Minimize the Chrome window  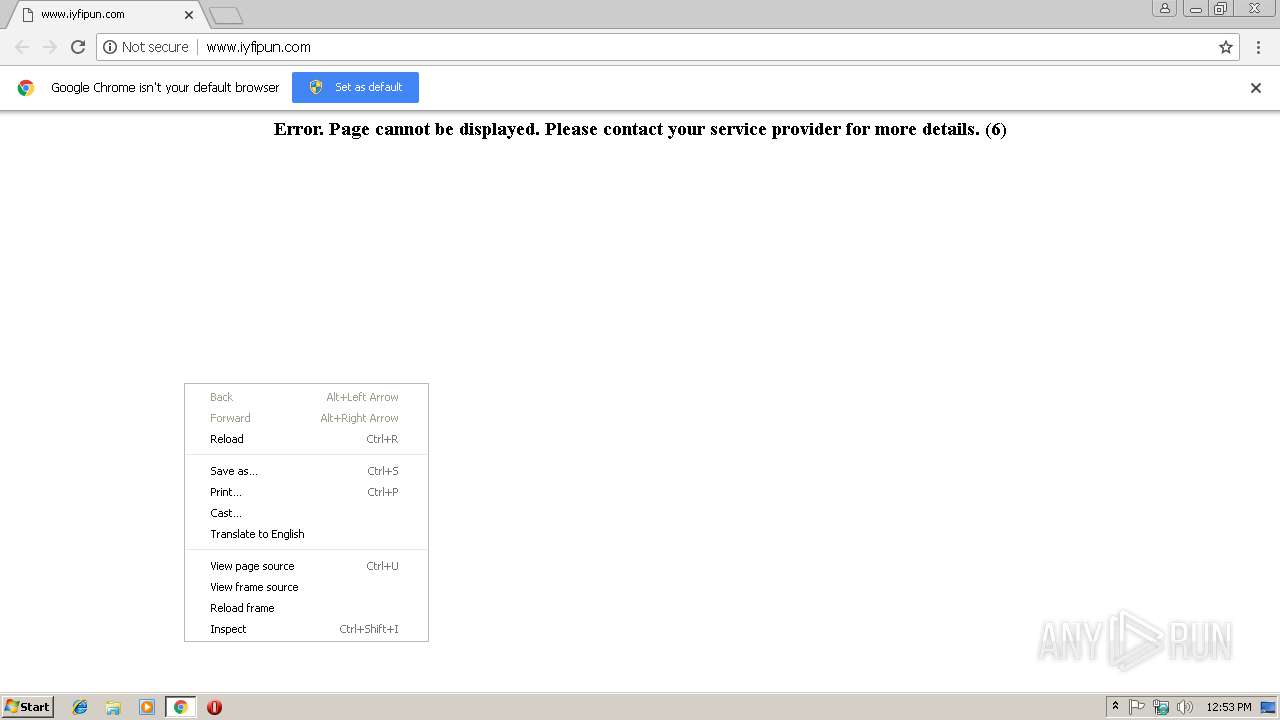[x=1196, y=8]
